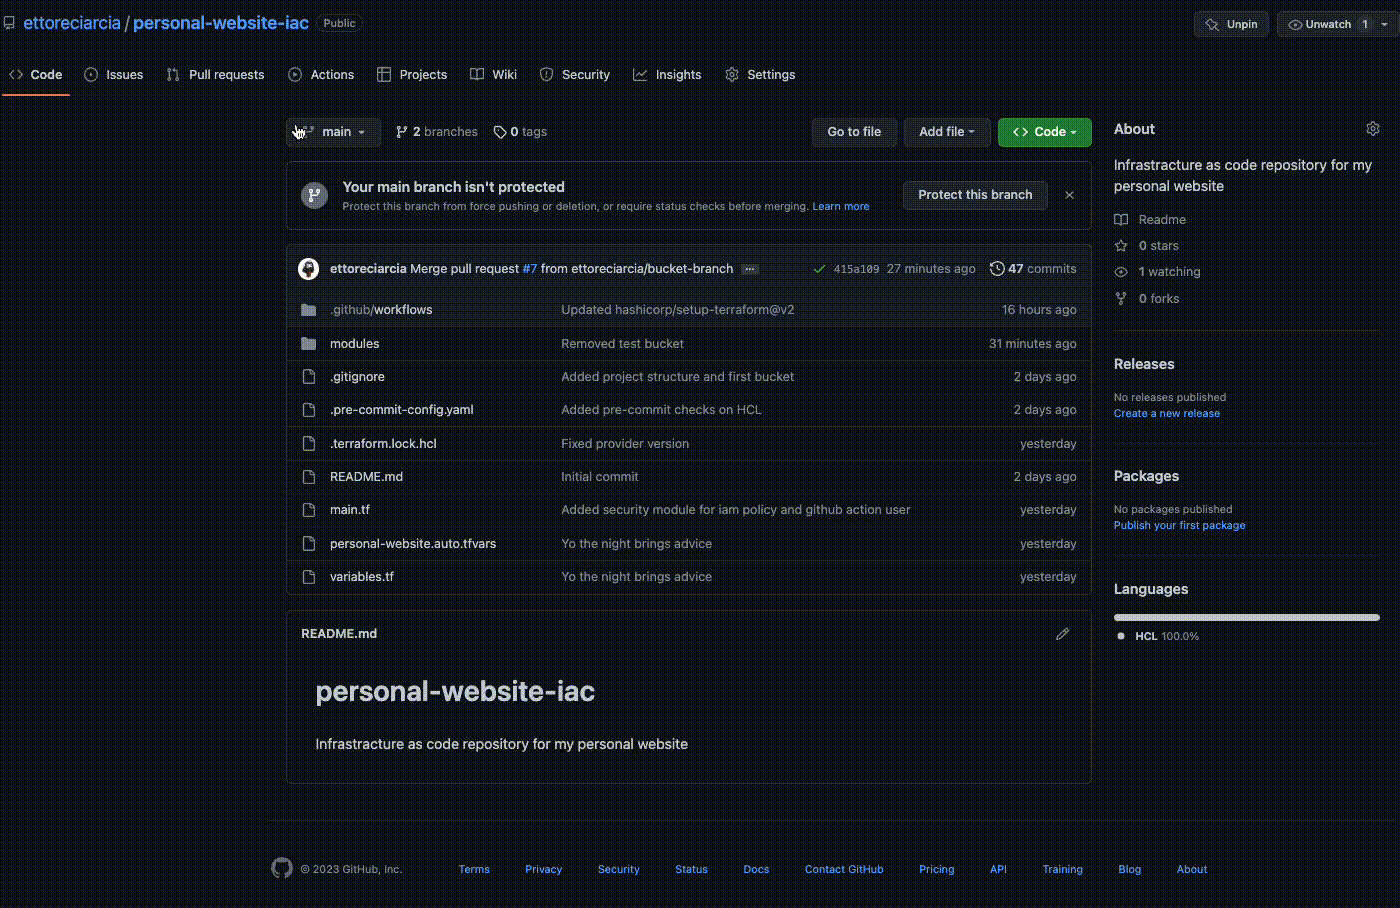
Task: Click the README edit pencil icon
Action: click(1062, 634)
